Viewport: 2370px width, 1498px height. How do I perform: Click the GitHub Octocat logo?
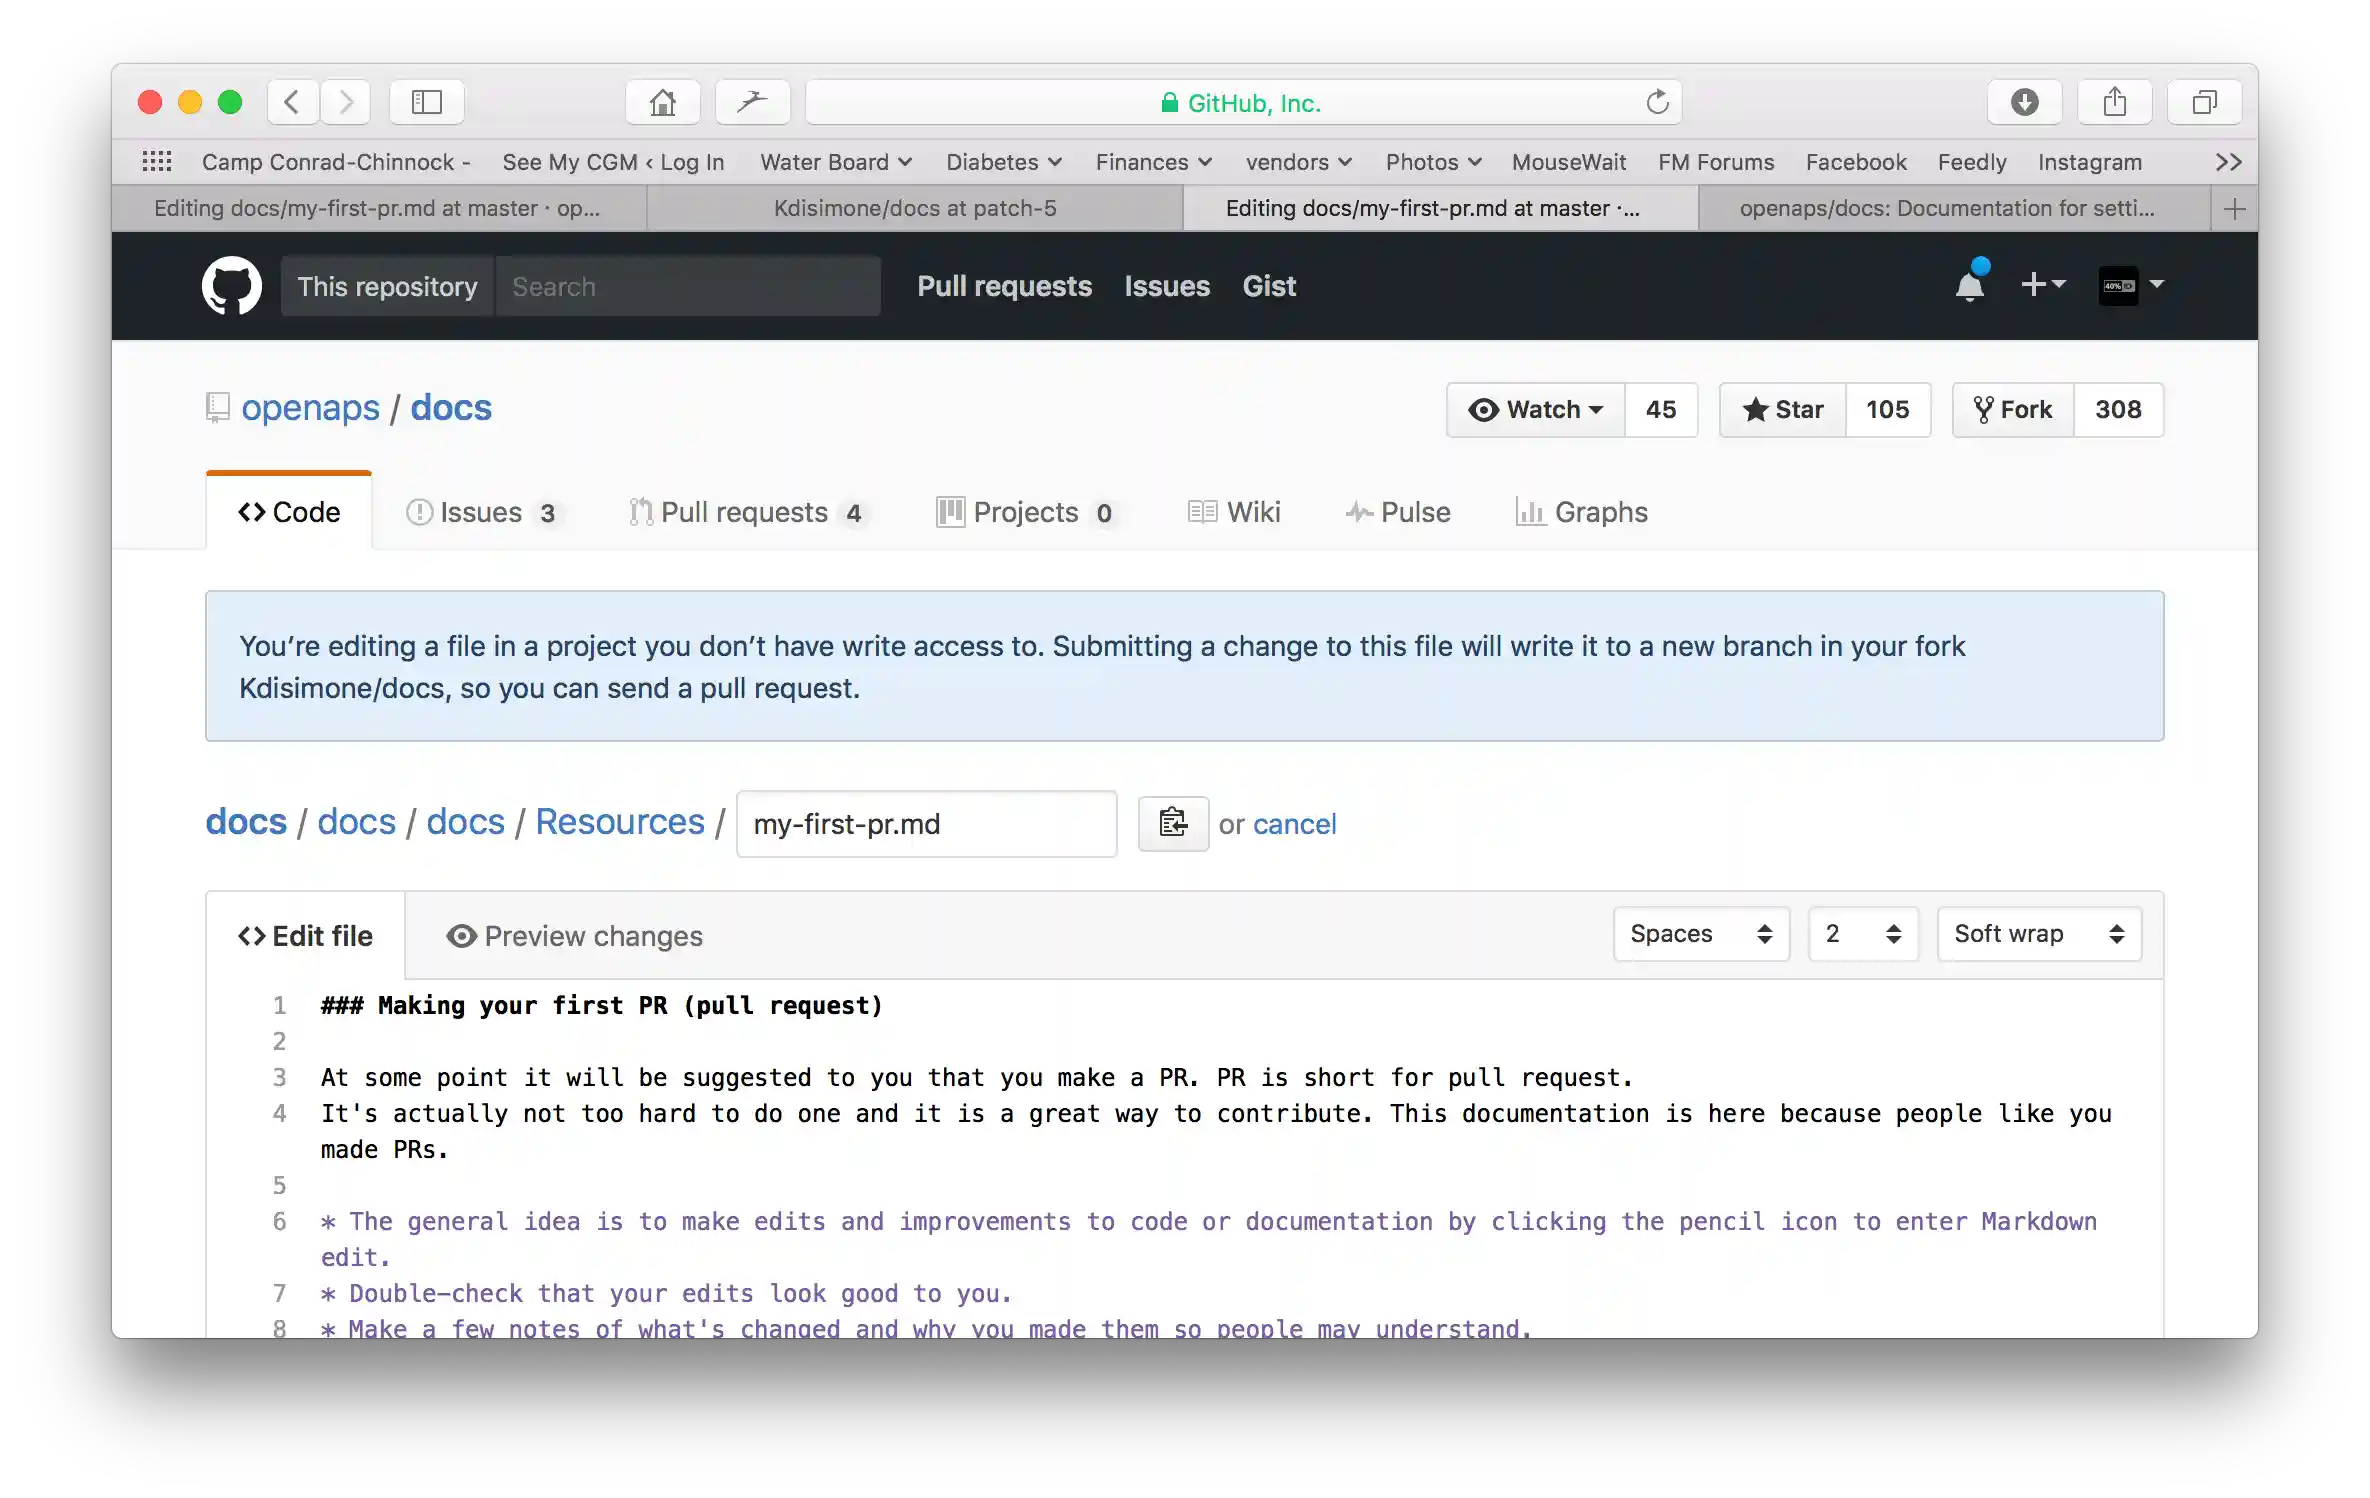[231, 286]
